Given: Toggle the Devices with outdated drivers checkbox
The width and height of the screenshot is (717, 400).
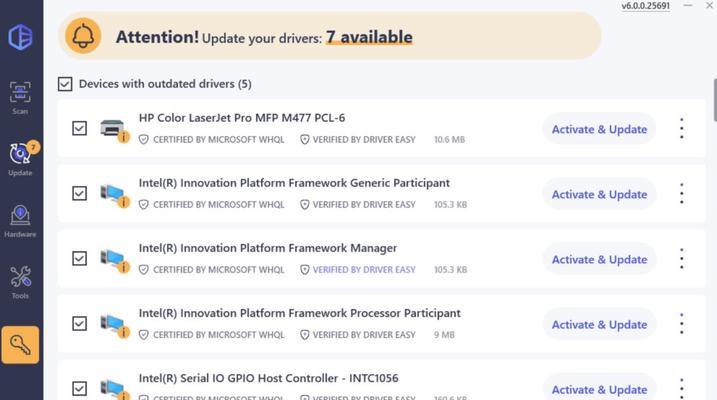Looking at the screenshot, I should tap(65, 84).
